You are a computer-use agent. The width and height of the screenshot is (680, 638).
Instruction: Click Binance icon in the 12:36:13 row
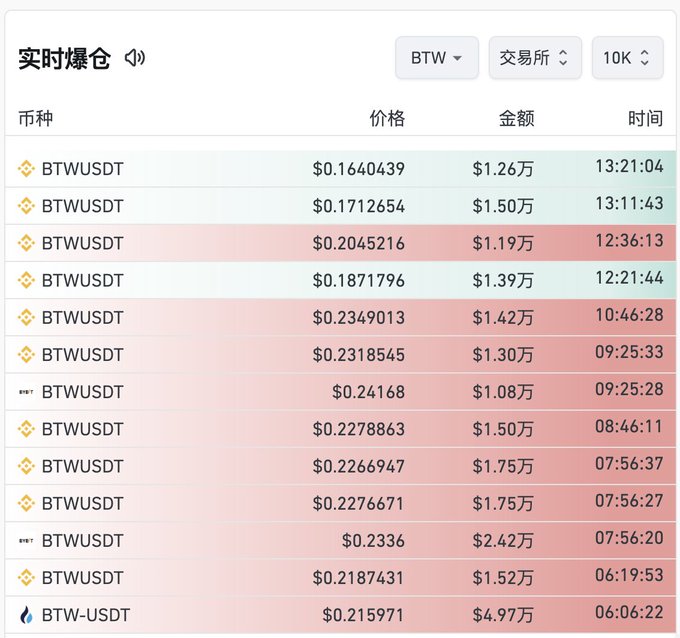(x=26, y=243)
